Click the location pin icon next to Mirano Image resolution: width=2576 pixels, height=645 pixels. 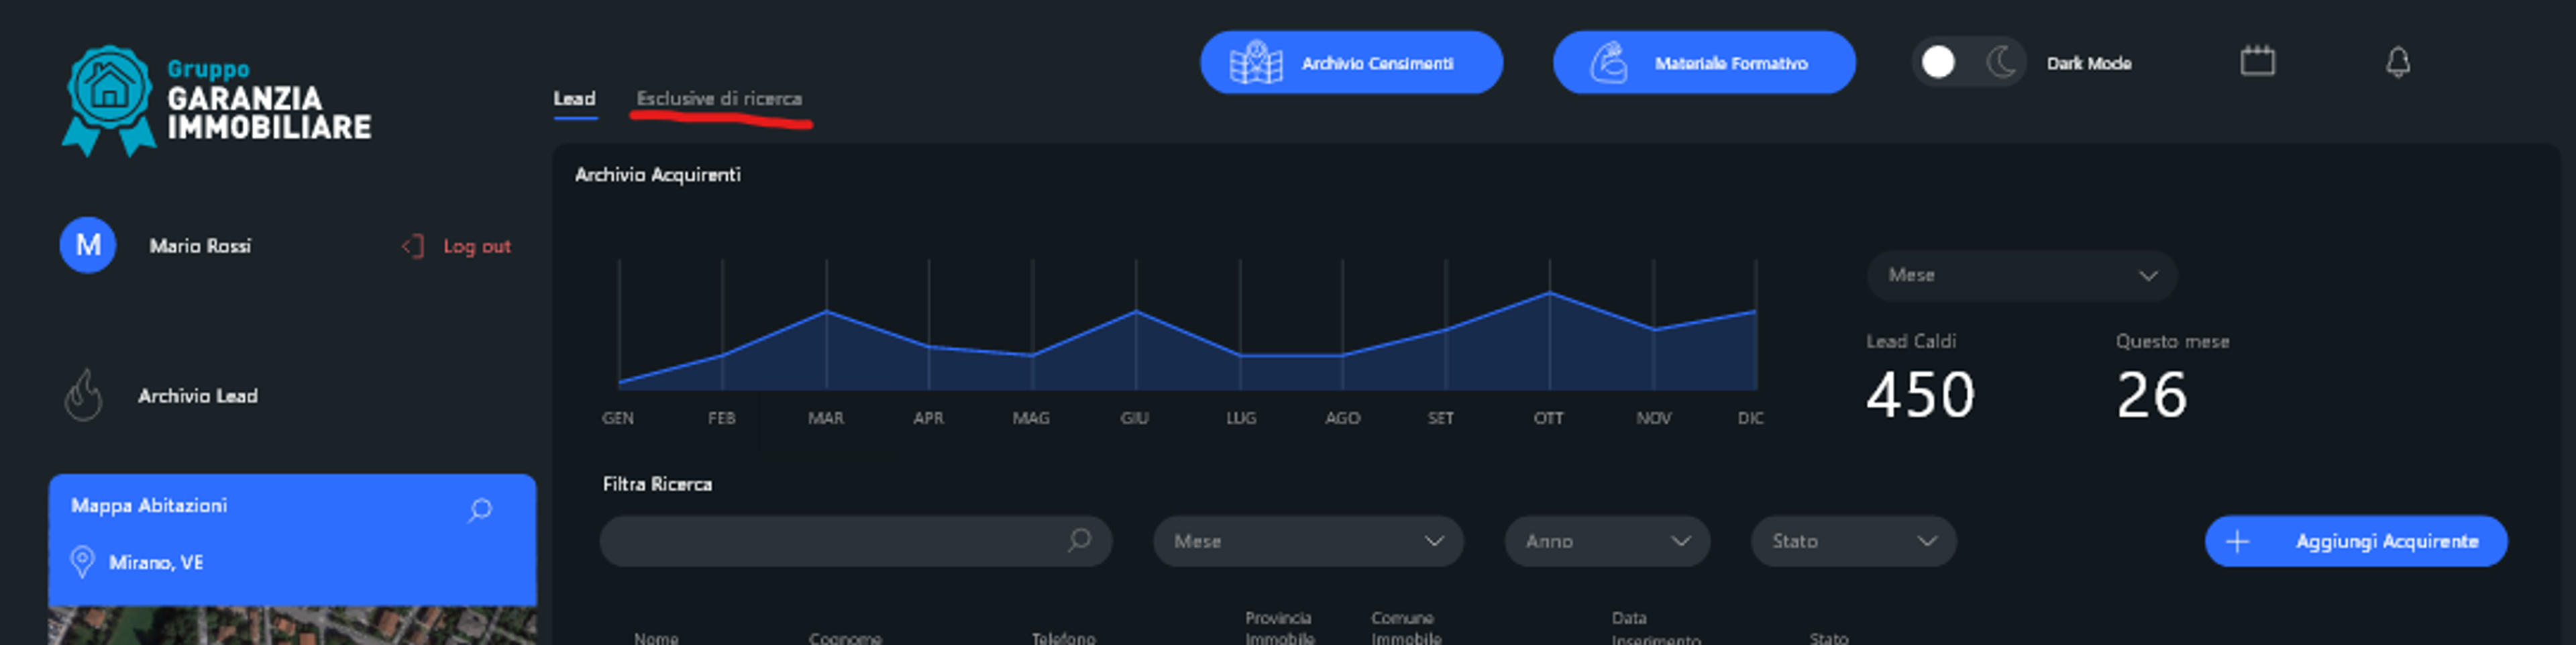82,562
